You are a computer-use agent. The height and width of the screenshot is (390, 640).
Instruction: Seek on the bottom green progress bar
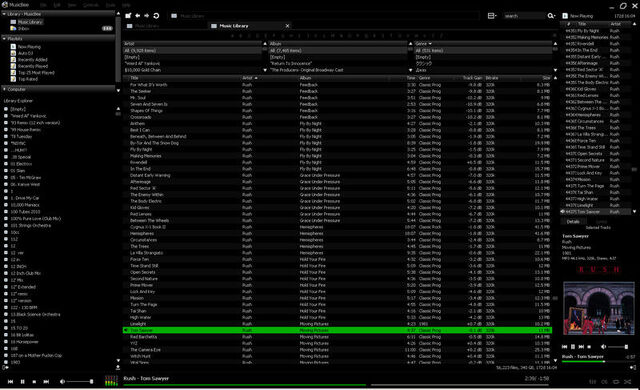click(337, 385)
